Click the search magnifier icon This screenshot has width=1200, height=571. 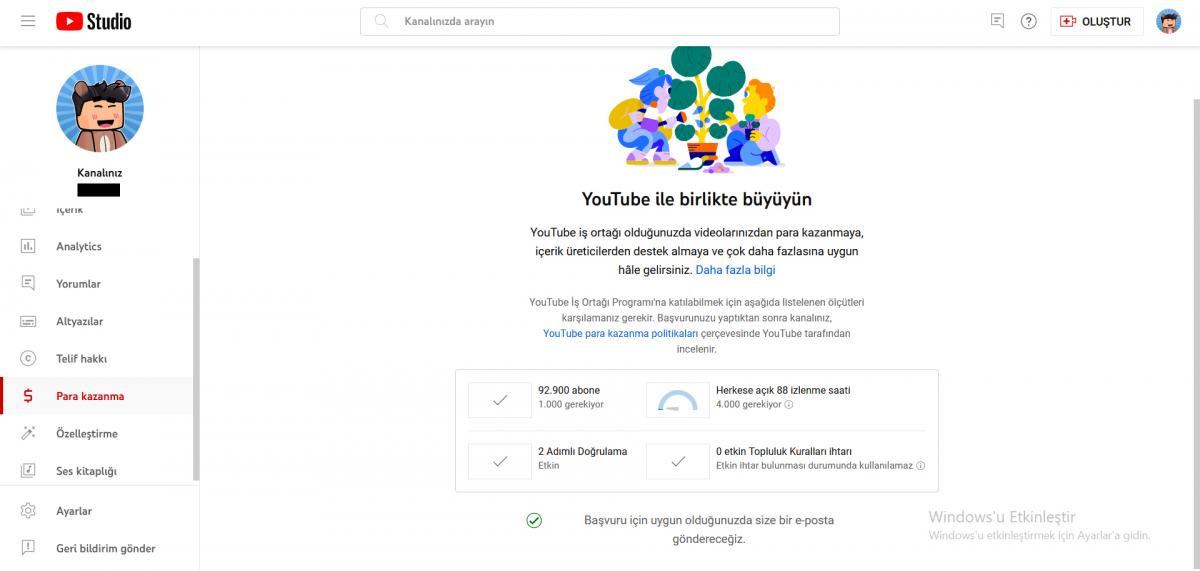(x=381, y=21)
